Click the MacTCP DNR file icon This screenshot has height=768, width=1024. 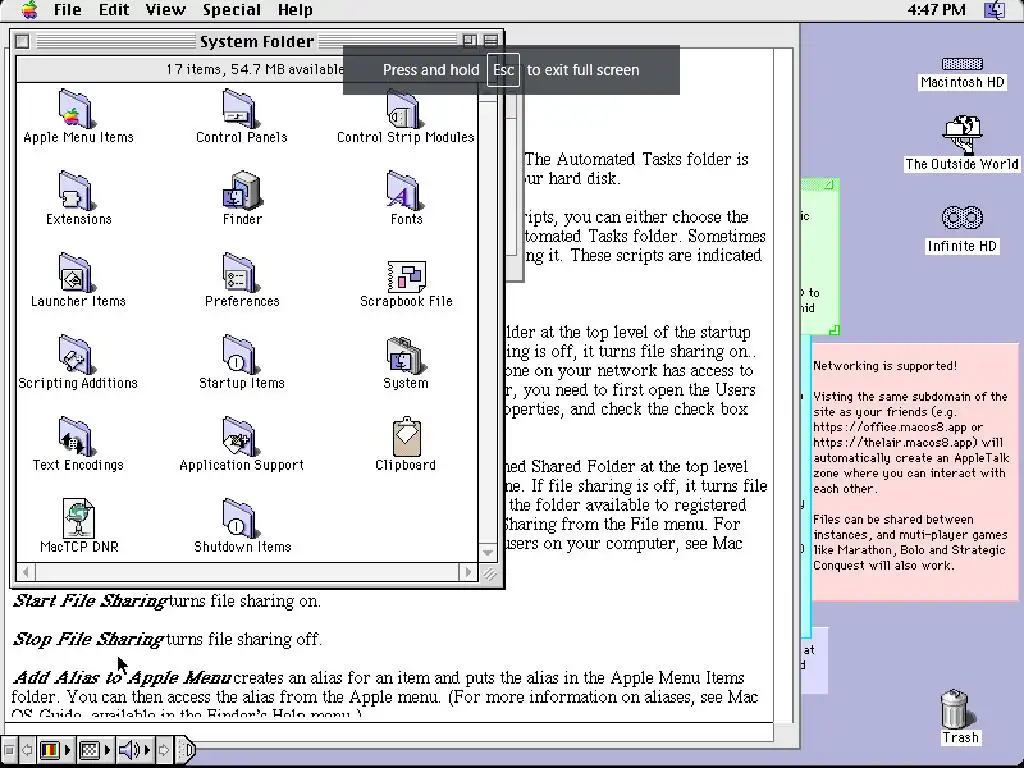click(78, 519)
